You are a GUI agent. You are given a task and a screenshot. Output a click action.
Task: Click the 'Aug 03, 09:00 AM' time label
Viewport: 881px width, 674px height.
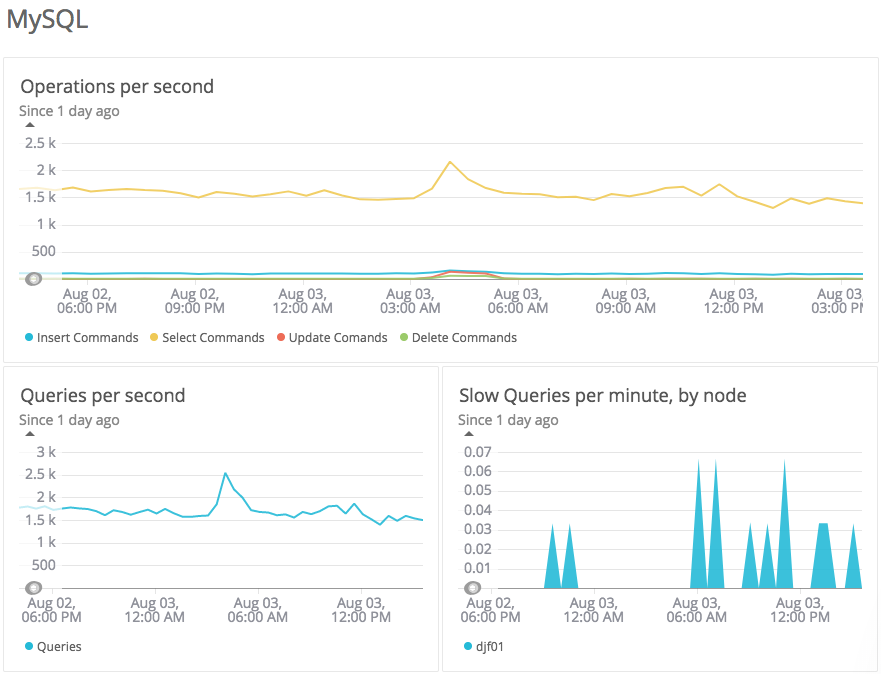click(x=625, y=301)
